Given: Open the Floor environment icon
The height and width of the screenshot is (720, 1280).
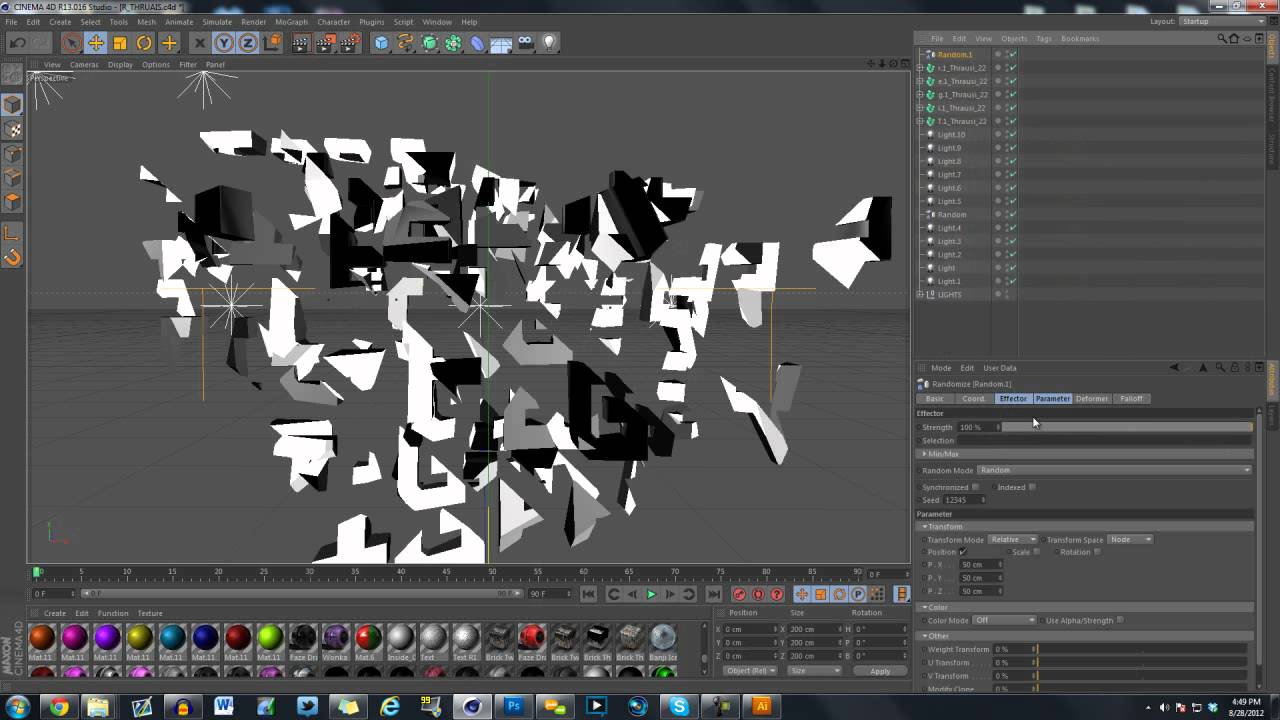Looking at the screenshot, I should point(501,43).
